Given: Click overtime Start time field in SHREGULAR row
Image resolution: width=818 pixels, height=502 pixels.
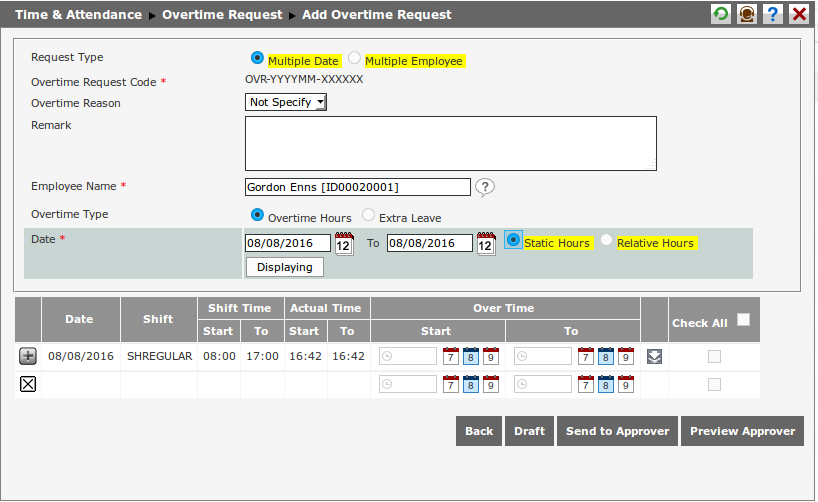Looking at the screenshot, I should pos(408,356).
